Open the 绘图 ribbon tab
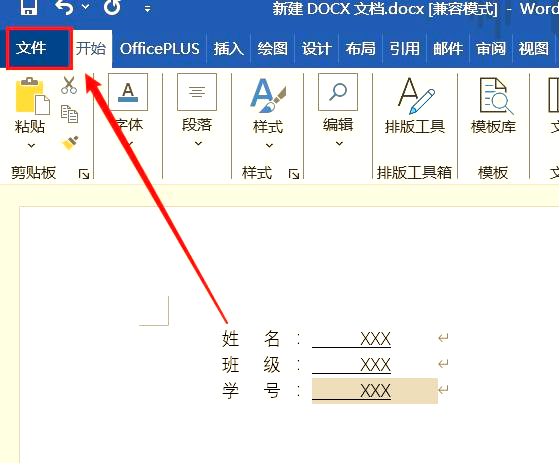The image size is (559, 463). coord(272,49)
